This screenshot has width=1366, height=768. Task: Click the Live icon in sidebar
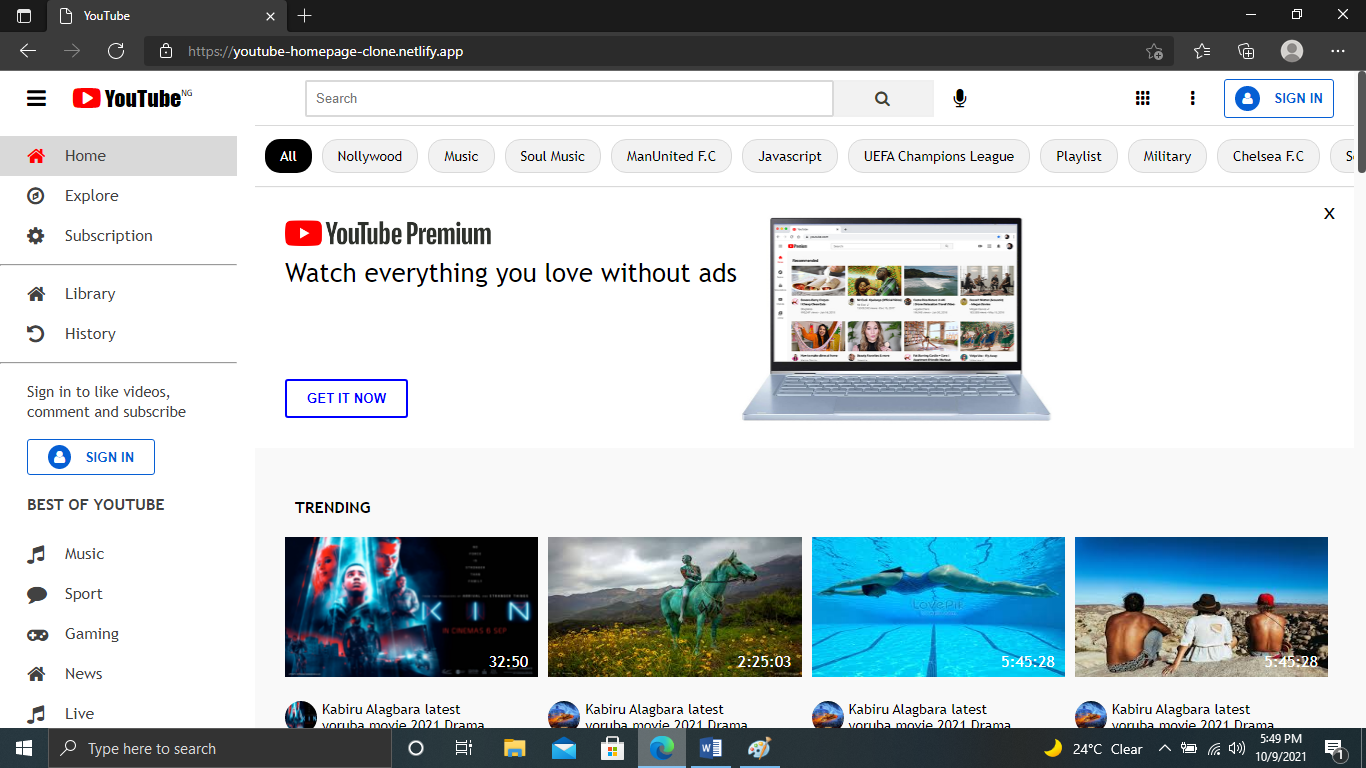point(36,714)
